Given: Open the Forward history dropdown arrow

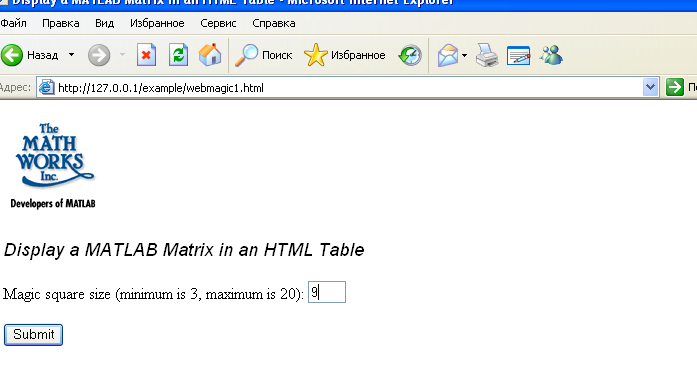Looking at the screenshot, I should point(122,55).
